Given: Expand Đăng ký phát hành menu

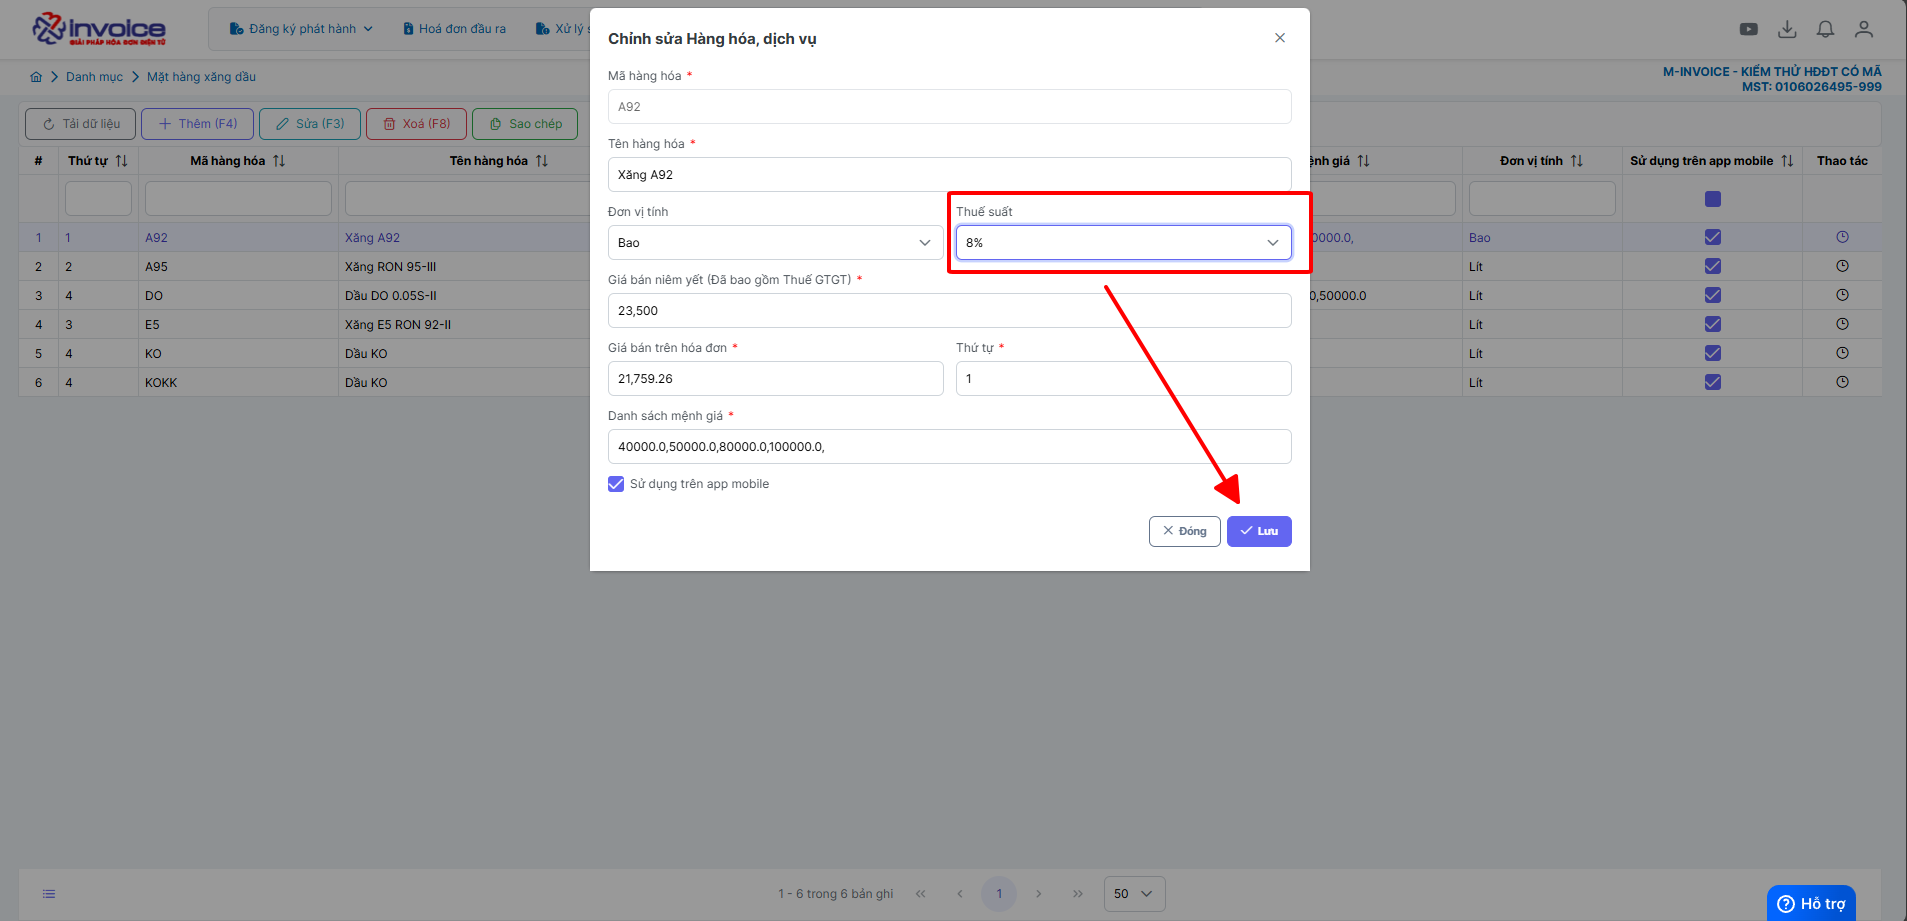Looking at the screenshot, I should coord(301,29).
